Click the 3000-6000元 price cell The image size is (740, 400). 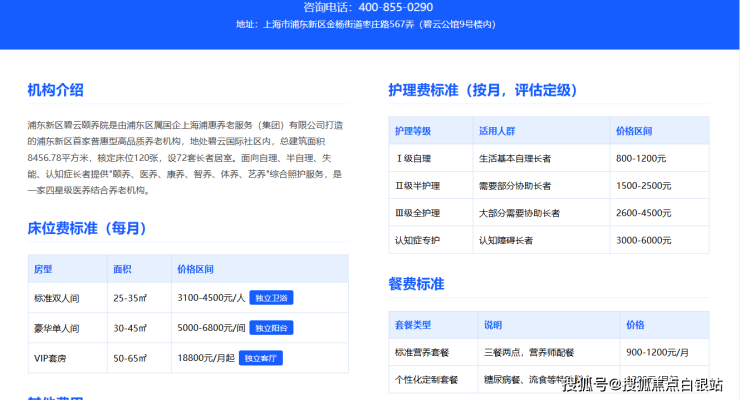(x=643, y=241)
